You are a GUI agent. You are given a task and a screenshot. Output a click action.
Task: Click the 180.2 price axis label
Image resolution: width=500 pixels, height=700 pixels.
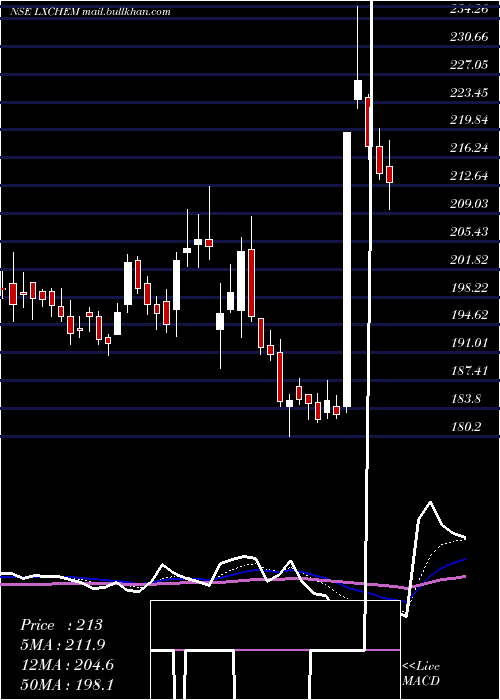coord(465,426)
